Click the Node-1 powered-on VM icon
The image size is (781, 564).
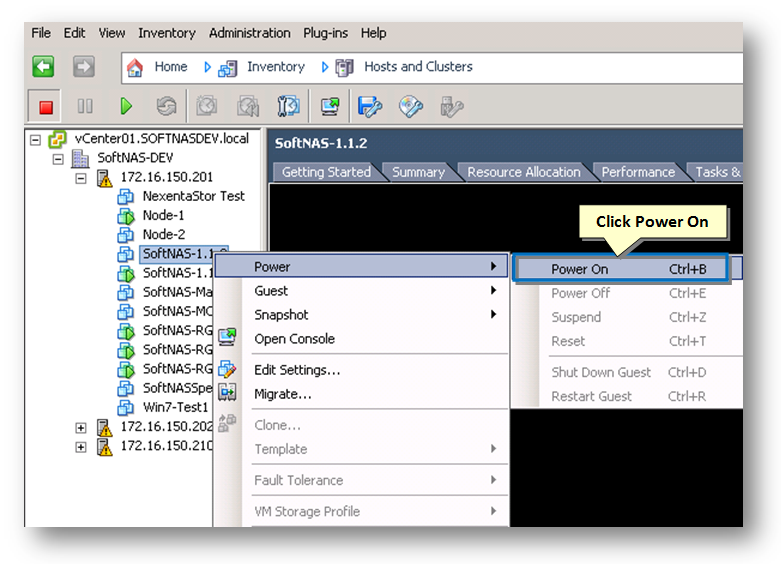pos(126,216)
